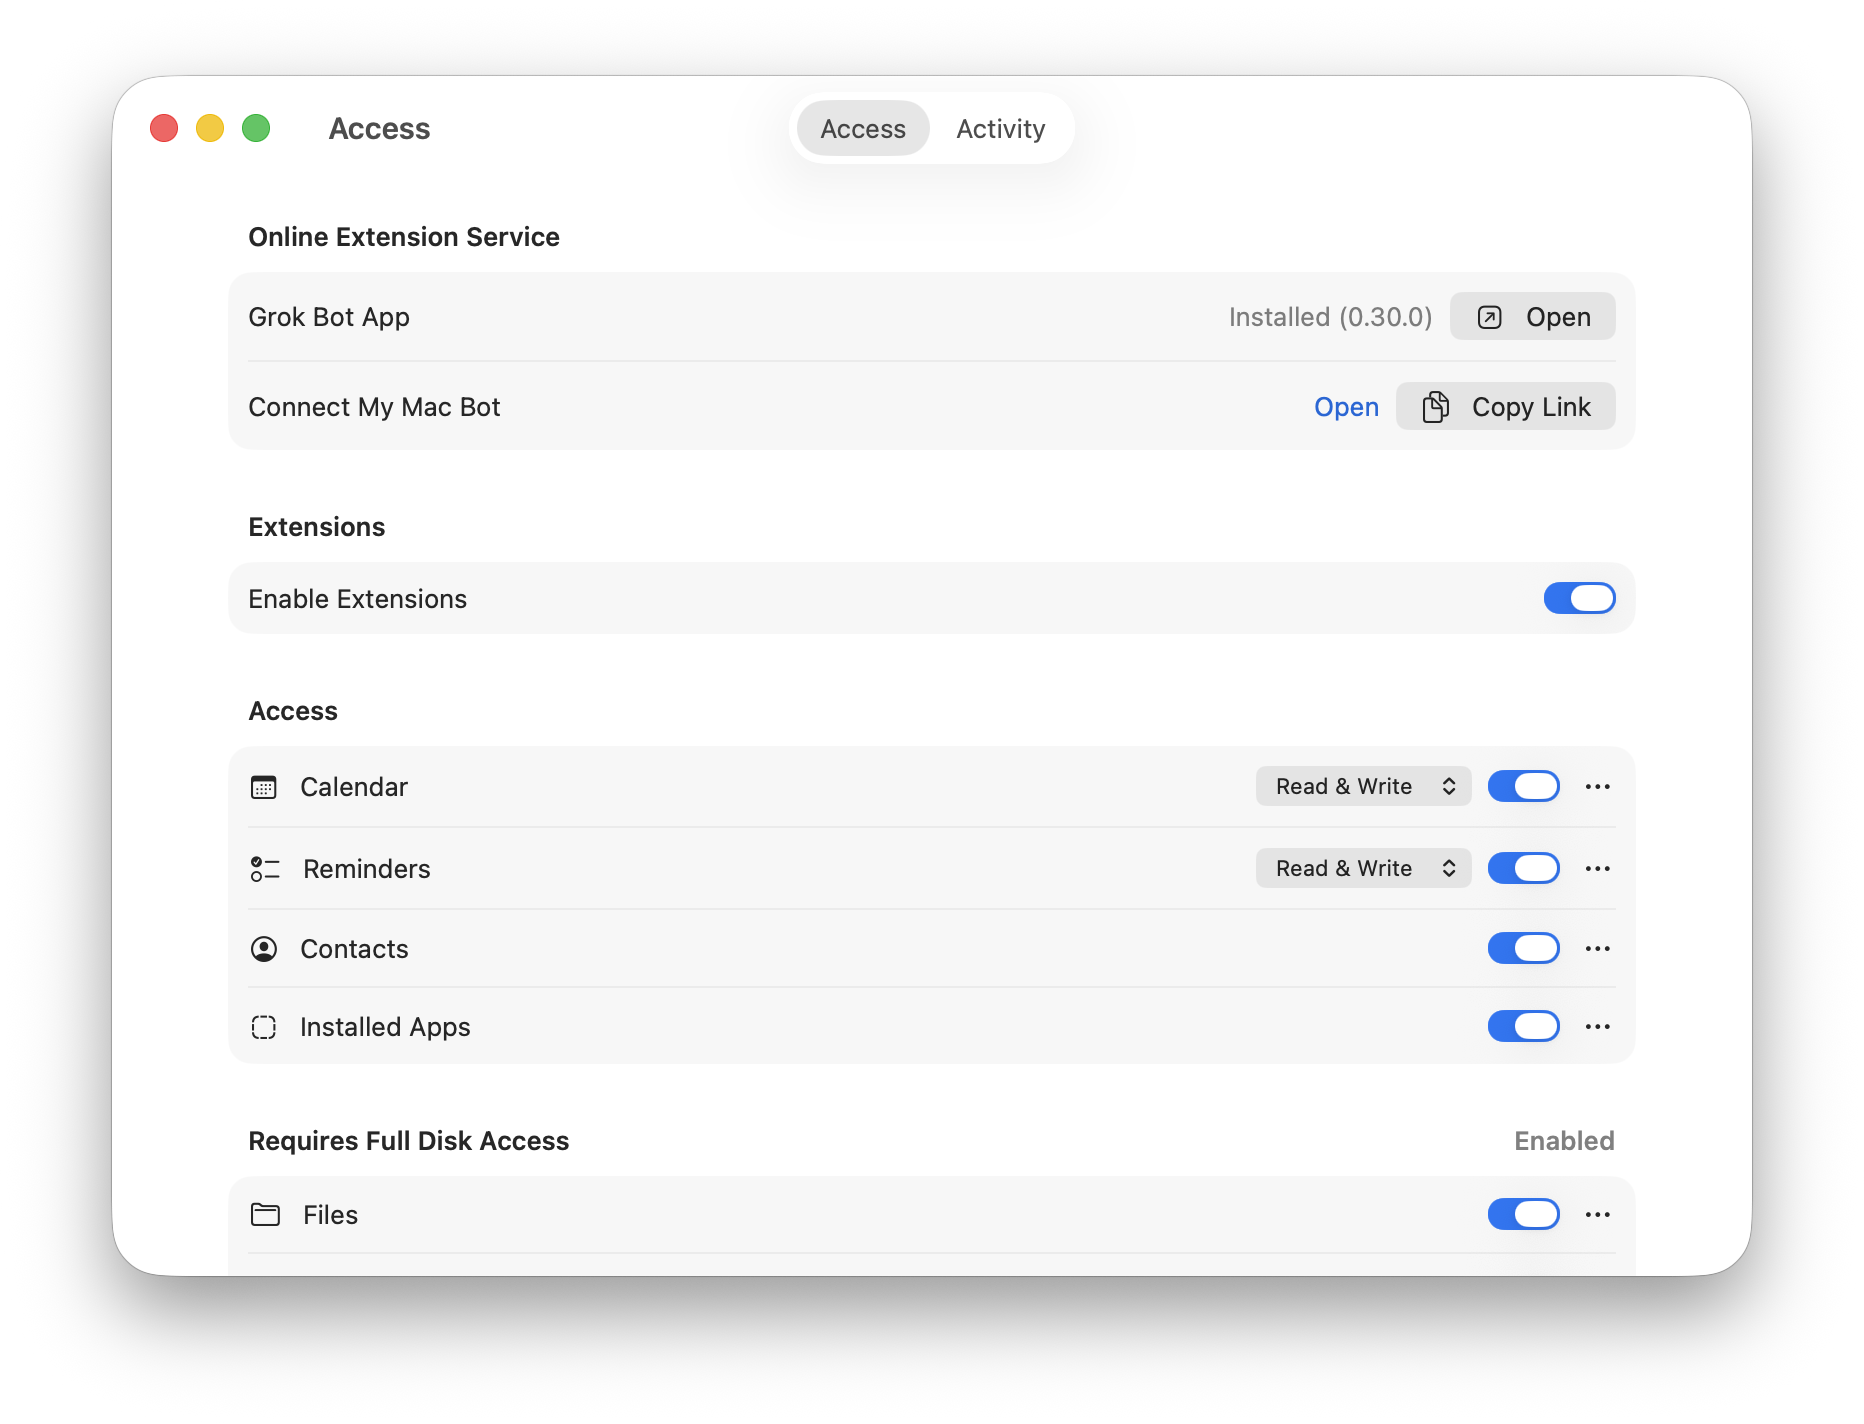Click the Installed Apps dashed-square icon
The height and width of the screenshot is (1424, 1864).
[264, 1027]
